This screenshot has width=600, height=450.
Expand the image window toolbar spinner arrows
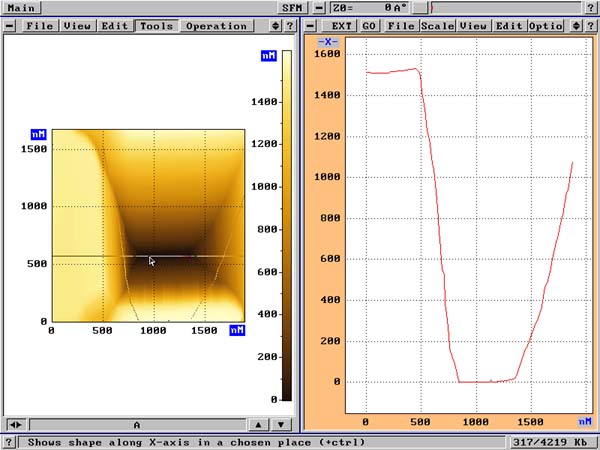pos(274,25)
